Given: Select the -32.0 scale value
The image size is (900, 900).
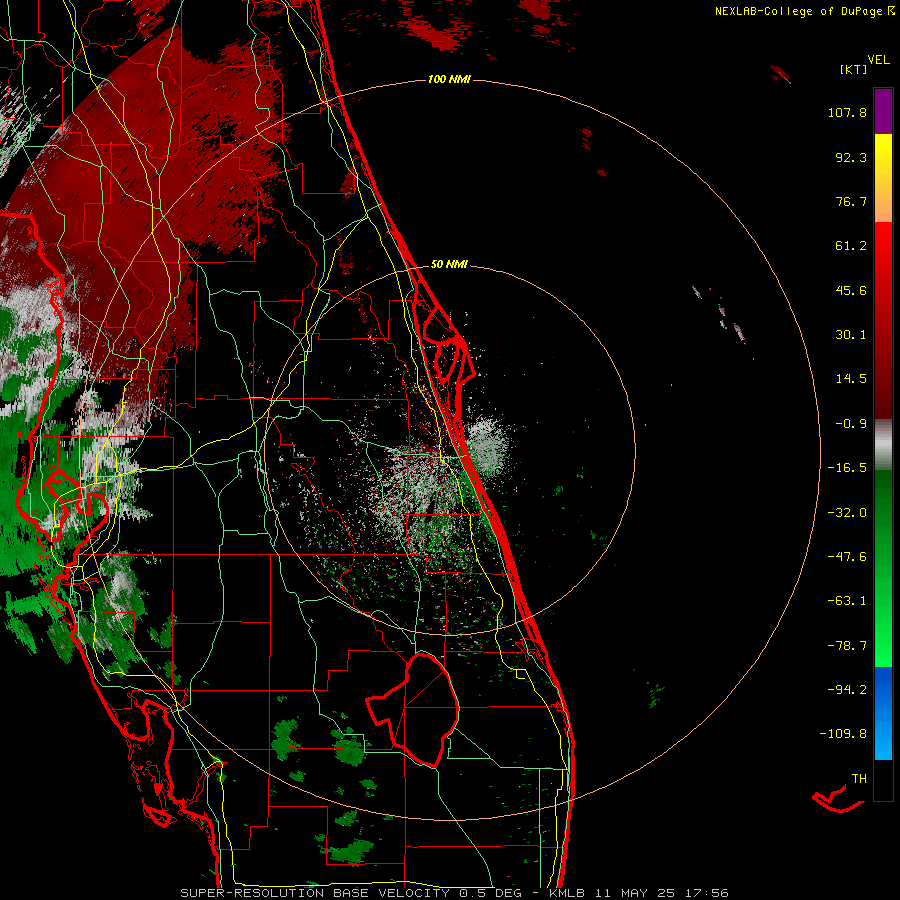Looking at the screenshot, I should pyautogui.click(x=847, y=513).
